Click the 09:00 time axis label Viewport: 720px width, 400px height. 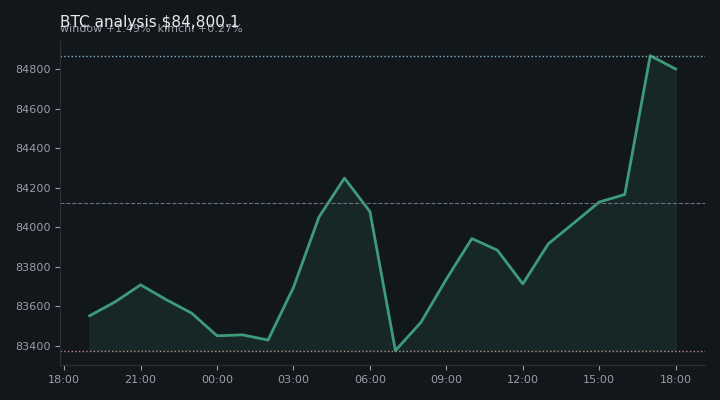point(446,379)
